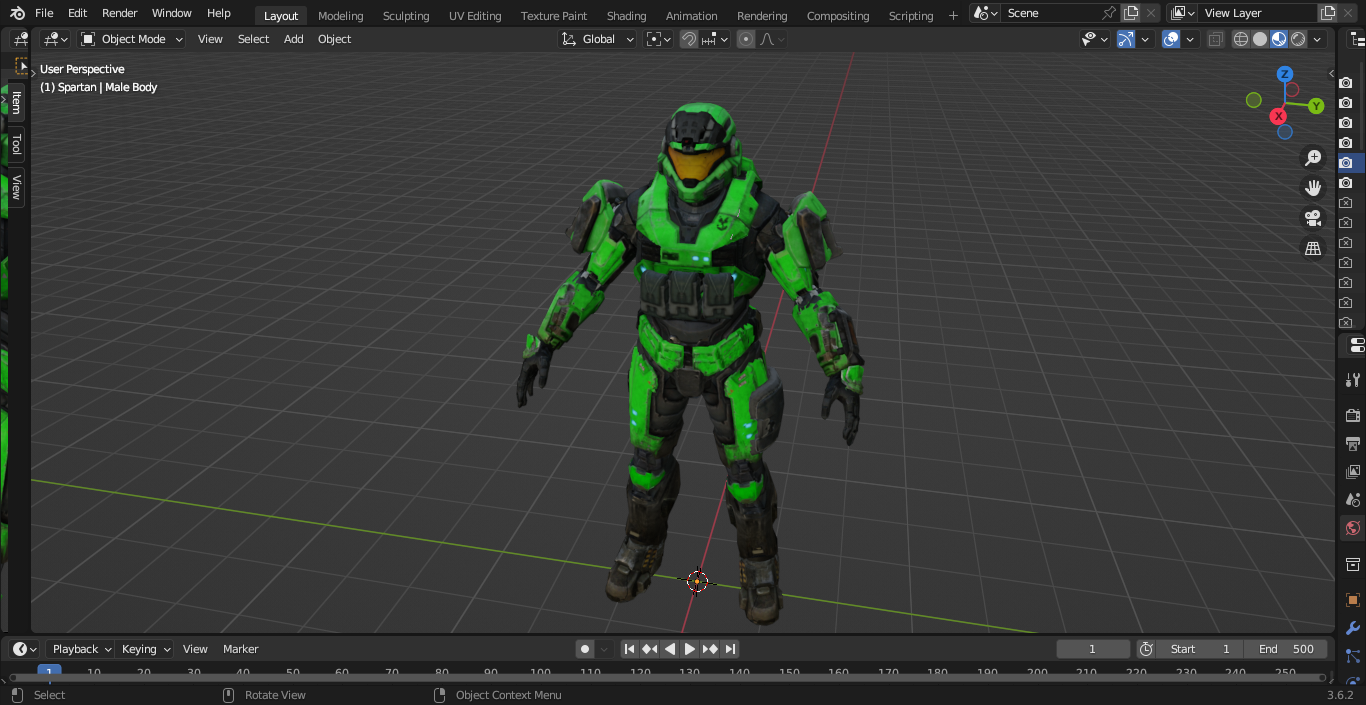
Task: Select wireframe viewport shading
Action: coord(1241,39)
